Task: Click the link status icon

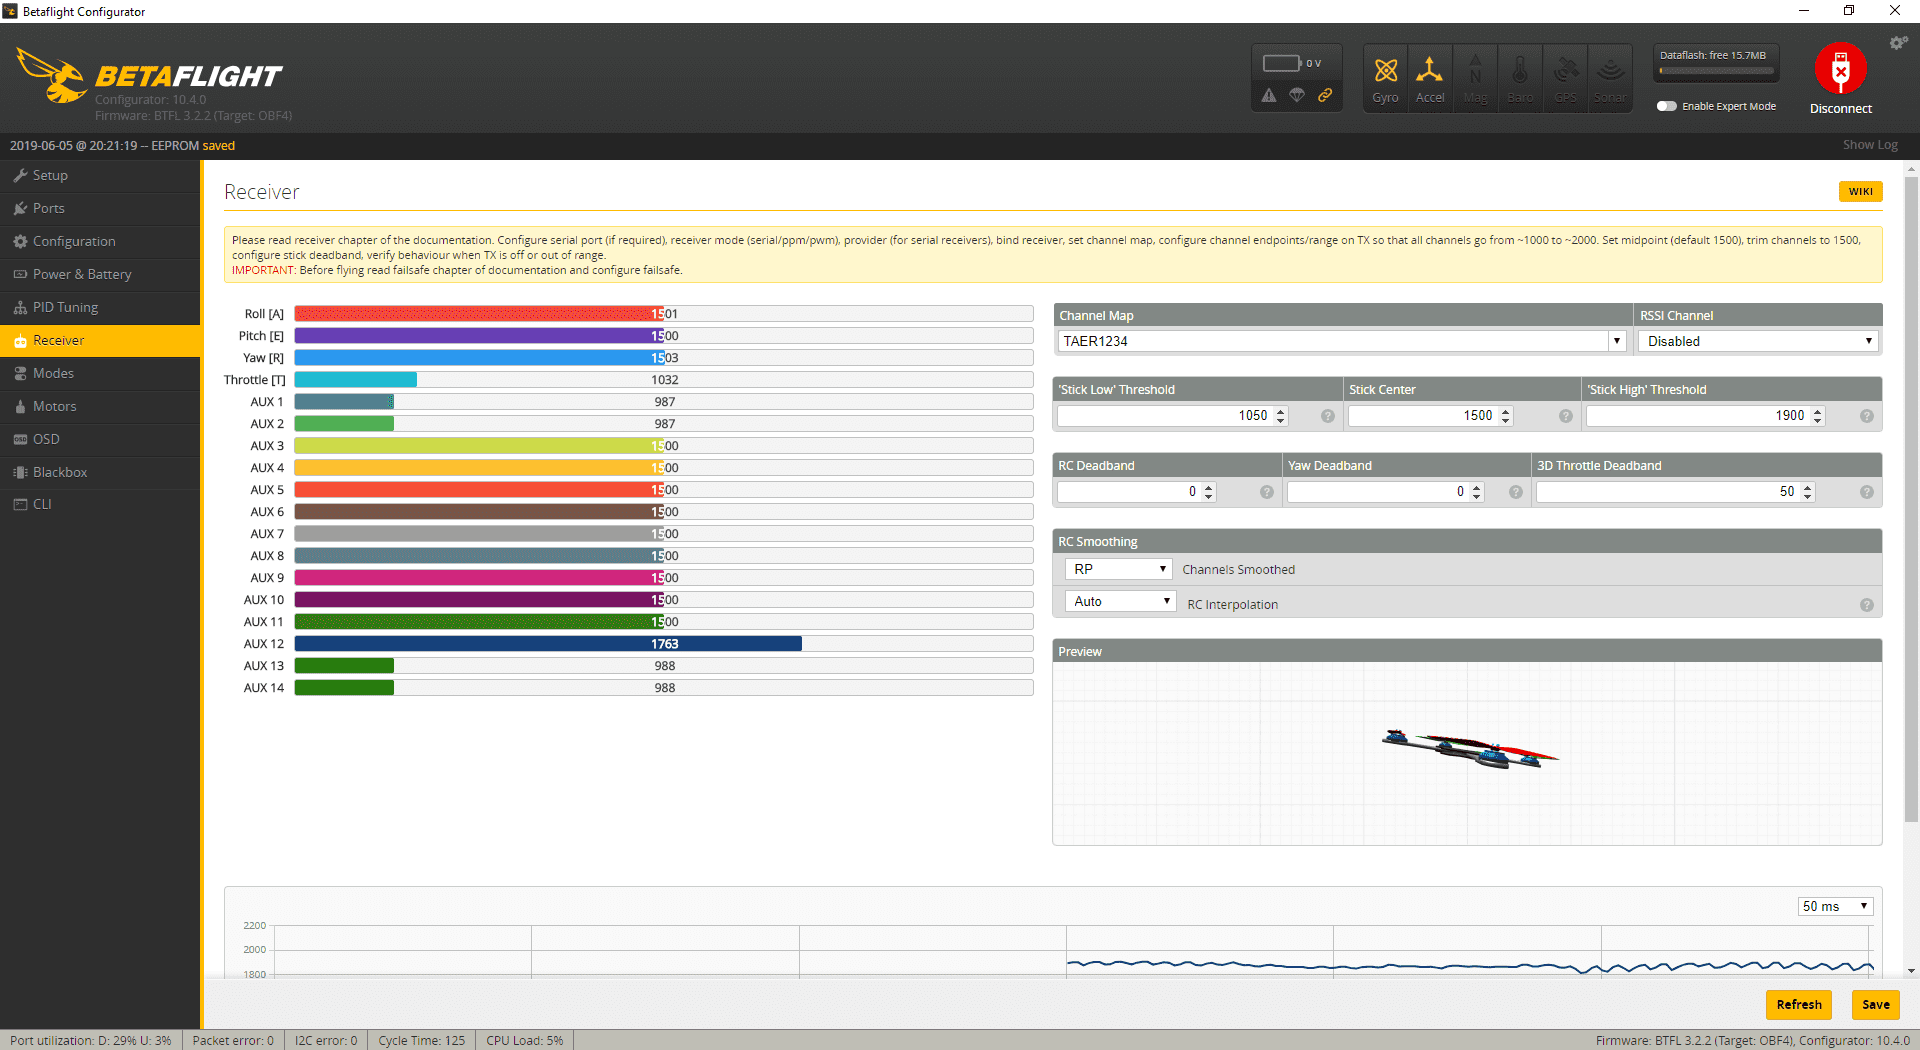Action: point(1325,95)
